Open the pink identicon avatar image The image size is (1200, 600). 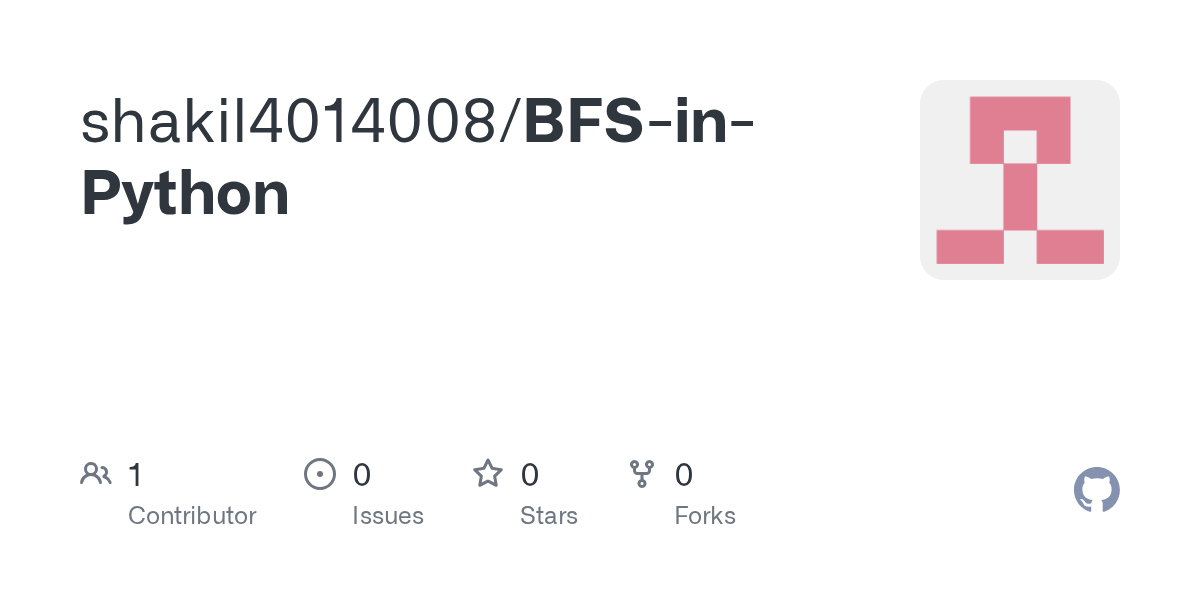pyautogui.click(x=1020, y=180)
